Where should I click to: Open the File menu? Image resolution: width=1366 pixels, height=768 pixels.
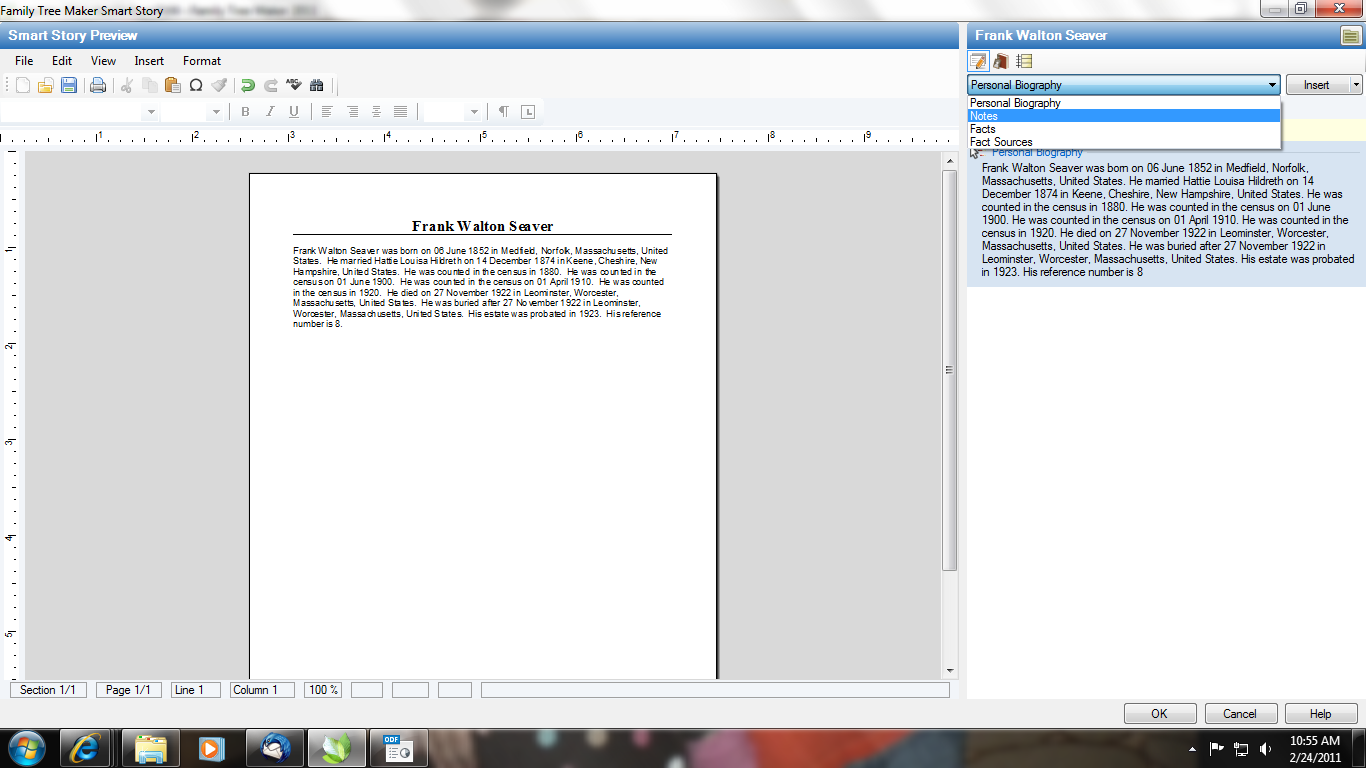tap(24, 61)
